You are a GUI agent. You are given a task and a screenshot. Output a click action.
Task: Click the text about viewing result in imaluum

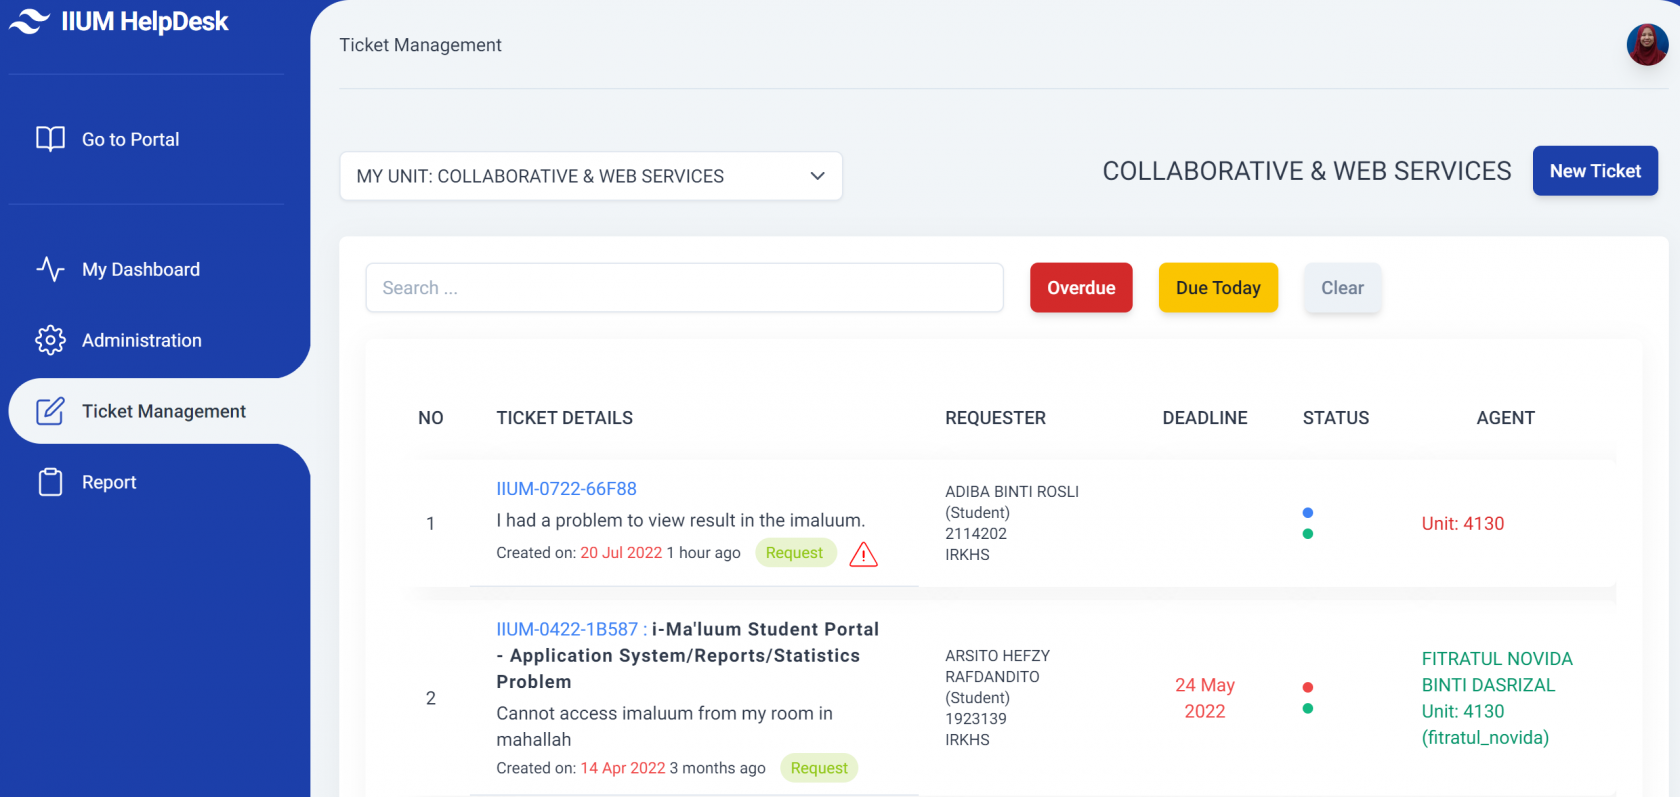(x=681, y=520)
